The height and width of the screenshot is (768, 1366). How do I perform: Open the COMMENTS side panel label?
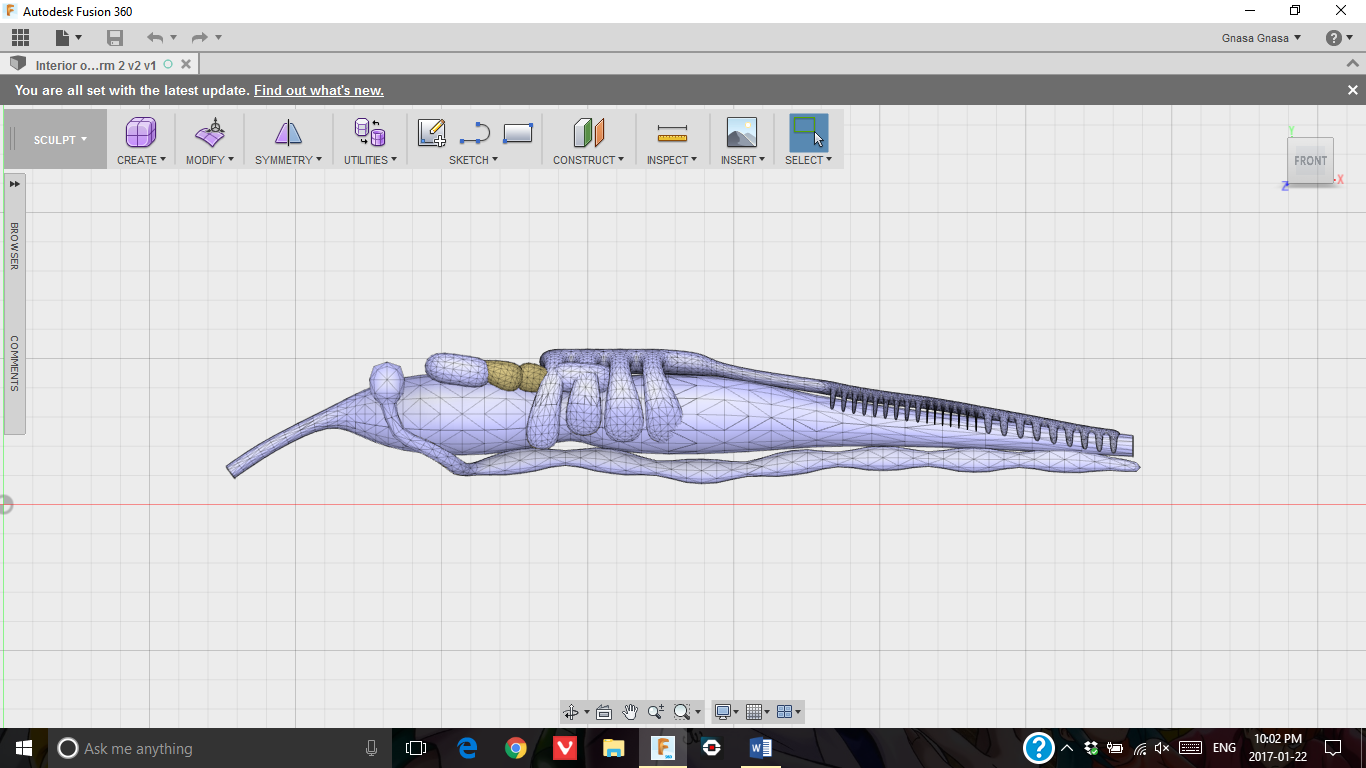click(15, 363)
